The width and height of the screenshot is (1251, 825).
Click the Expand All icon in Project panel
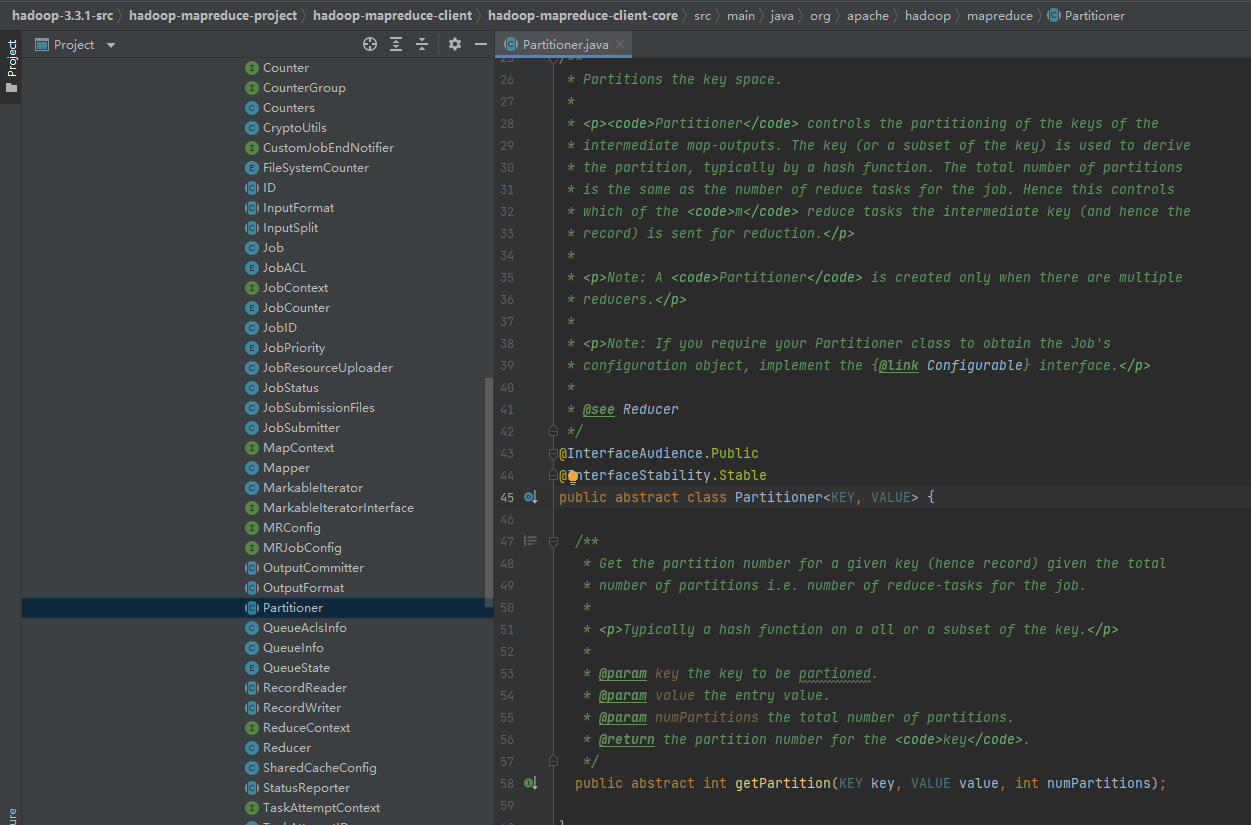pos(396,44)
